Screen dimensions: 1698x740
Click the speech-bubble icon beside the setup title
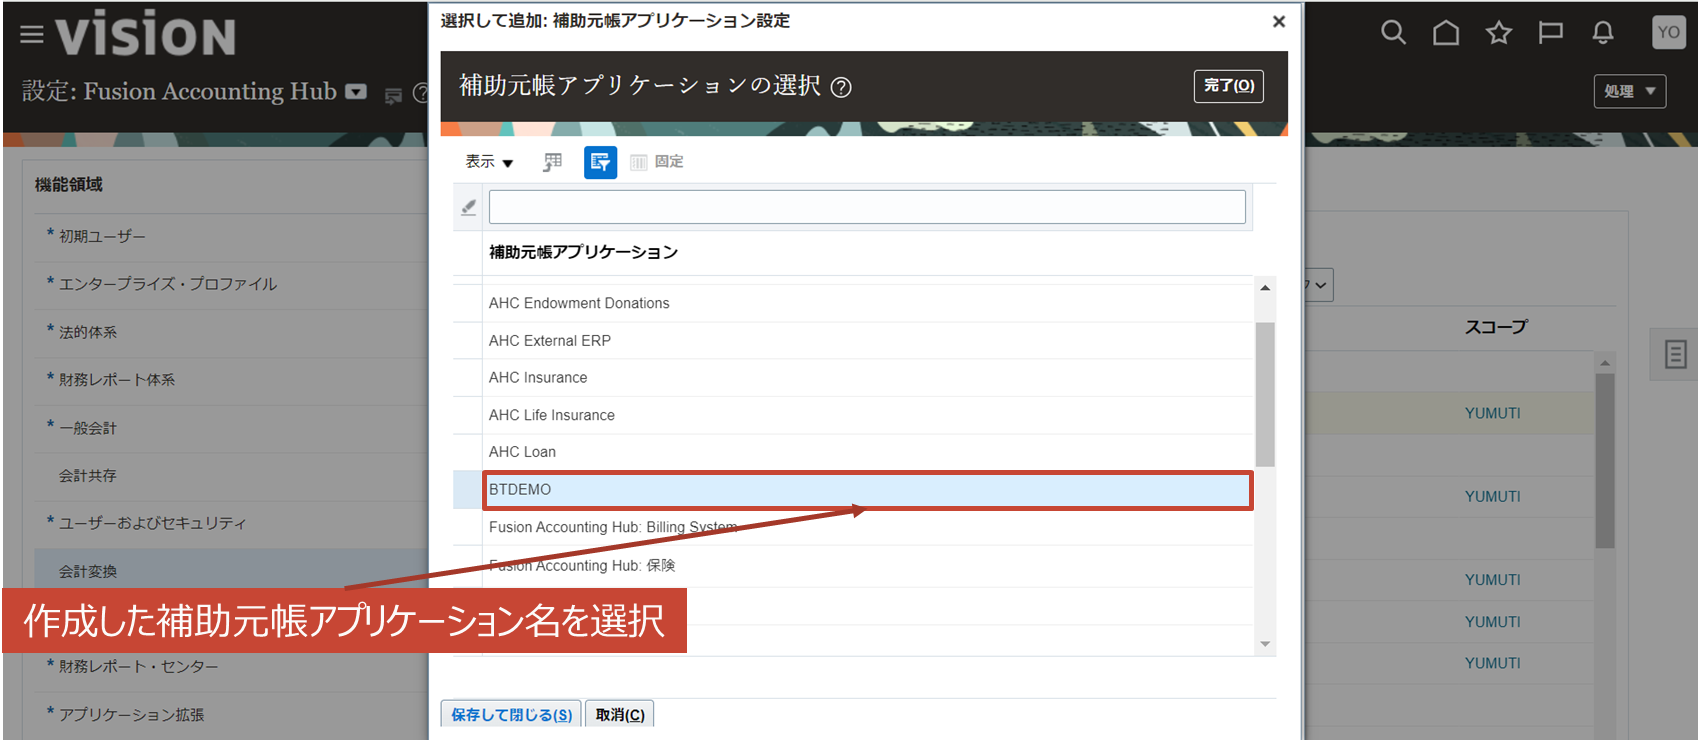point(394,95)
